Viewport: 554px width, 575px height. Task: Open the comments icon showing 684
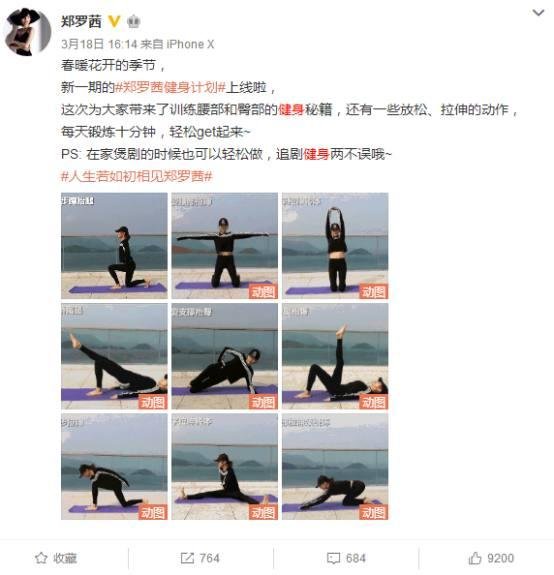pyautogui.click(x=333, y=558)
